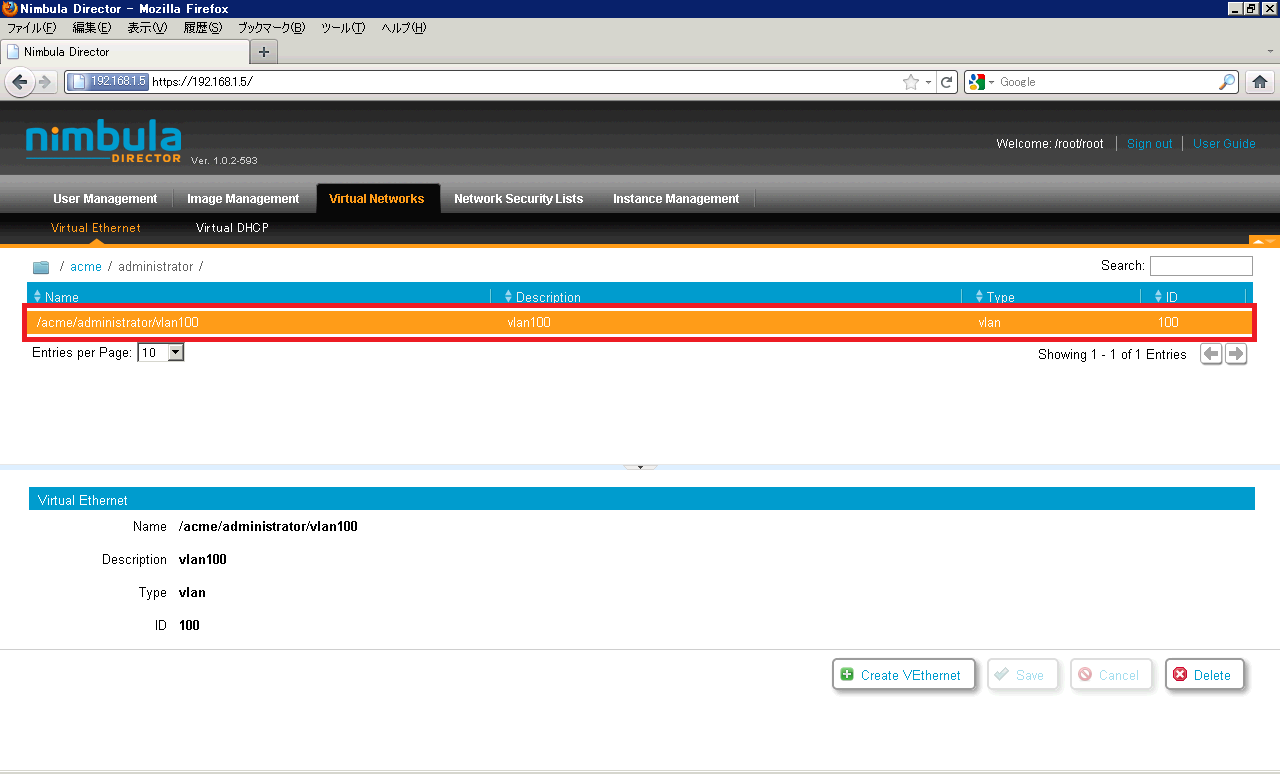Viewport: 1280px width, 774px height.
Task: Click the splitter collapse handle above details
Action: [x=640, y=467]
